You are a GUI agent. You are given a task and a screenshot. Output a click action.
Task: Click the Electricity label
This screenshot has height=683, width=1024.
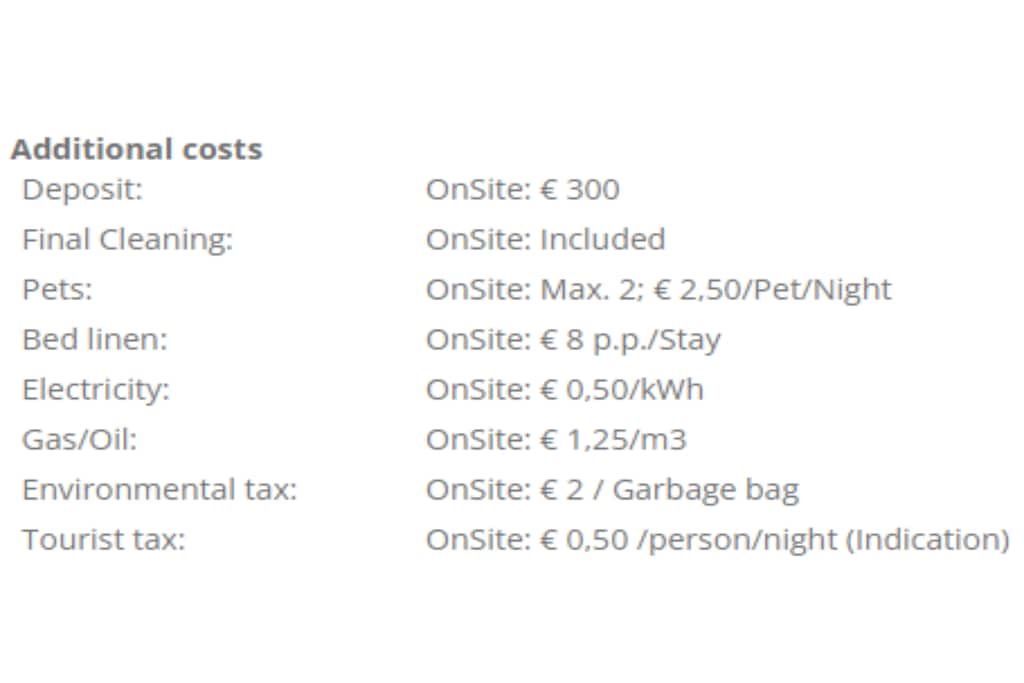pyautogui.click(x=96, y=390)
